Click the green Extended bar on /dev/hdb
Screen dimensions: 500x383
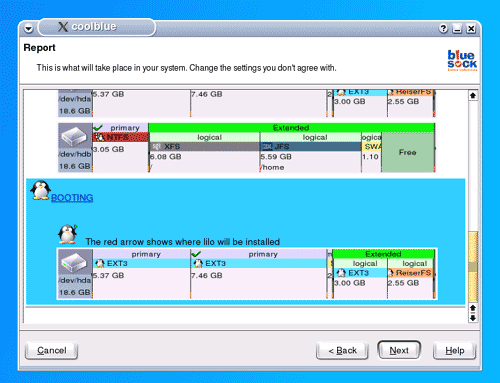coord(291,128)
